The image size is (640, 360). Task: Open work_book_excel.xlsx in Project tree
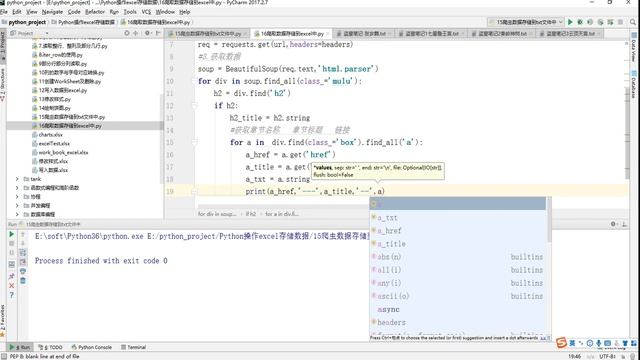pyautogui.click(x=63, y=152)
